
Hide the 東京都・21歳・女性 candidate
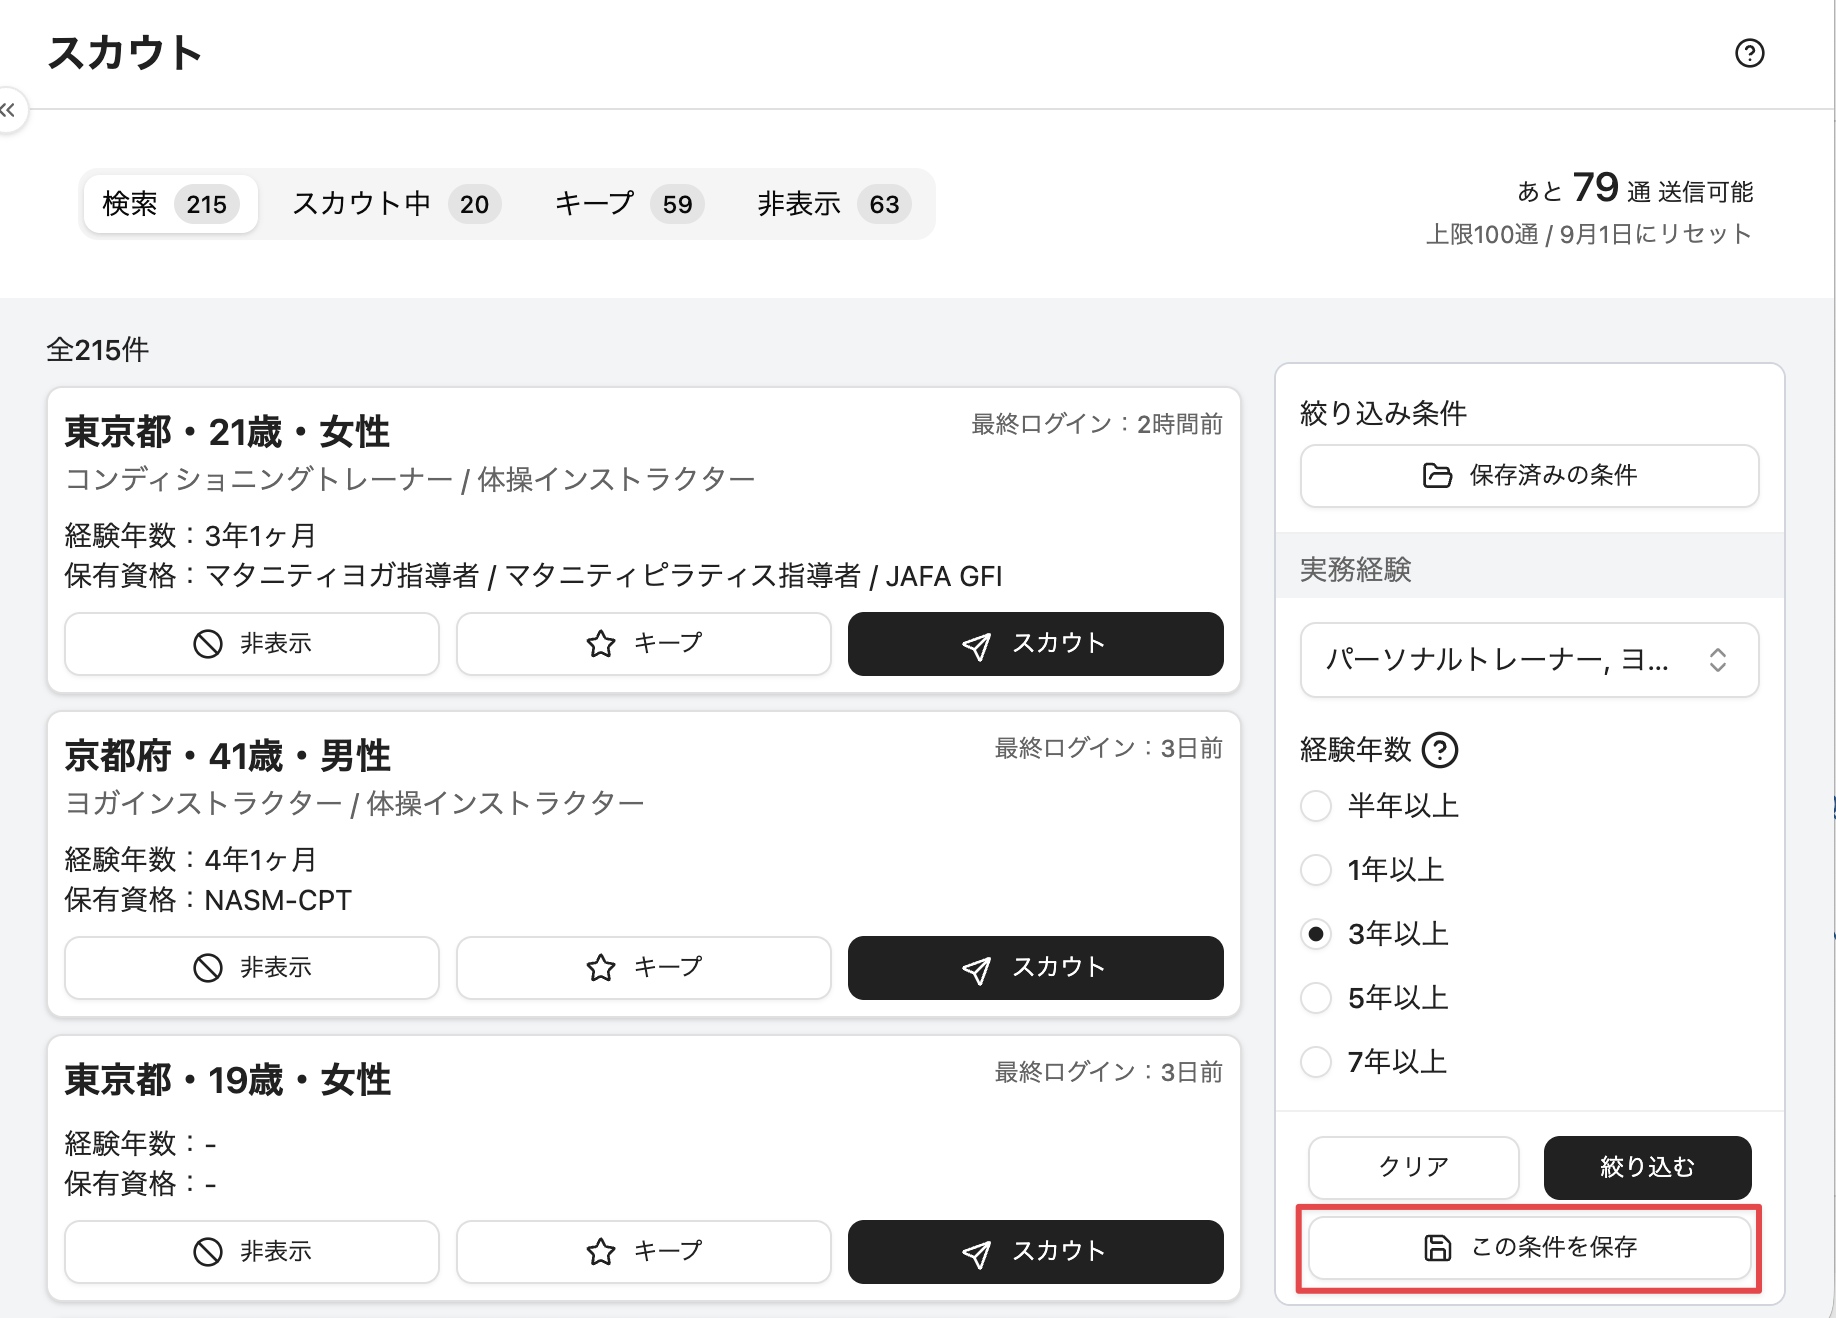(x=252, y=644)
